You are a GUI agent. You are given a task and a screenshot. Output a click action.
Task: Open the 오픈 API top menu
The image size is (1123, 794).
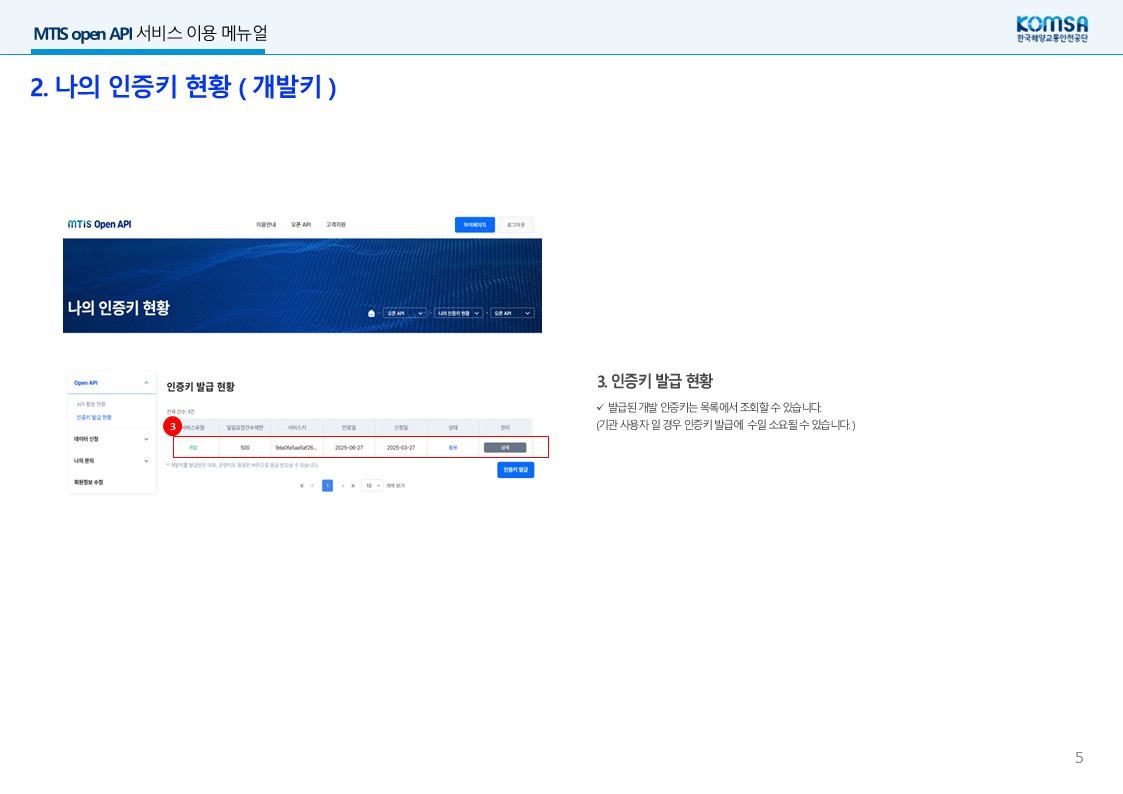pos(301,225)
